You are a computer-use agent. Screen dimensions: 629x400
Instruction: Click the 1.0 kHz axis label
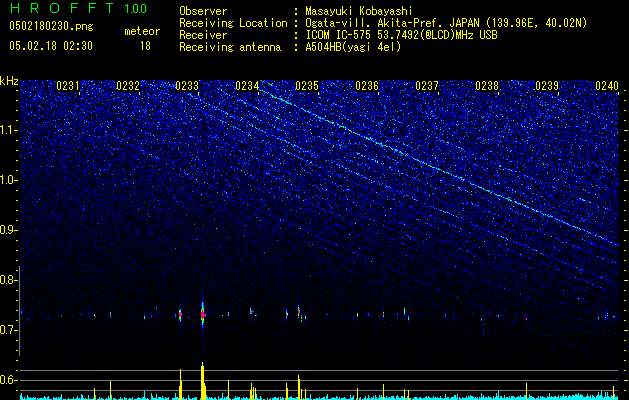(x=8, y=180)
